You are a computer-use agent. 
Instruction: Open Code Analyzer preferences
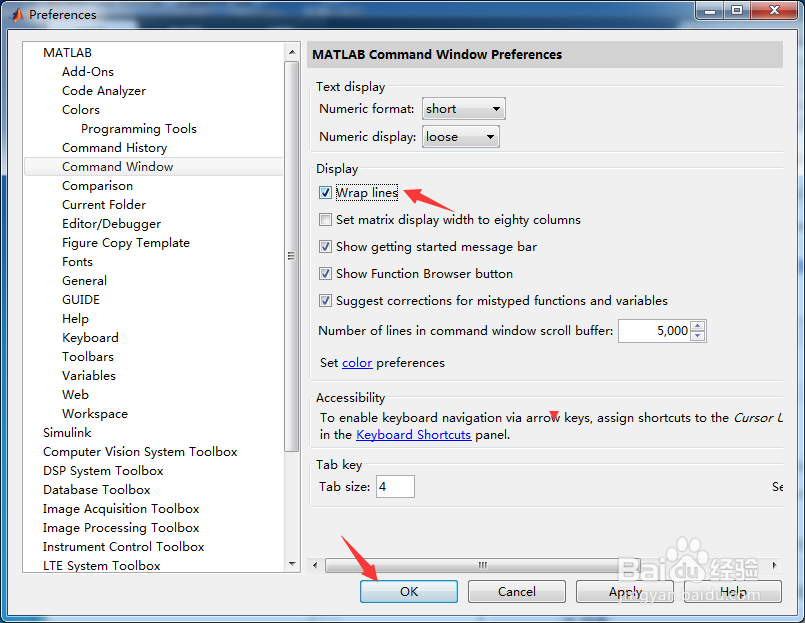coord(104,91)
